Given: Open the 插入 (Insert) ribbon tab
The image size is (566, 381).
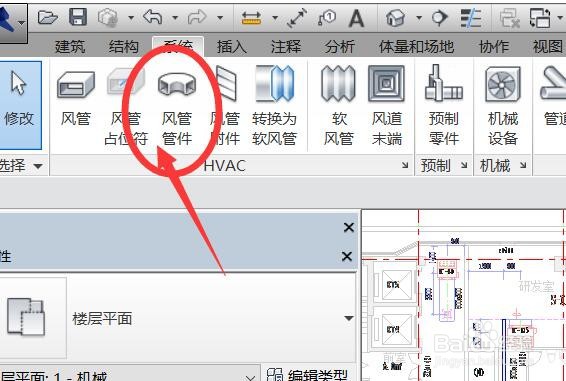Looking at the screenshot, I should pyautogui.click(x=231, y=47).
